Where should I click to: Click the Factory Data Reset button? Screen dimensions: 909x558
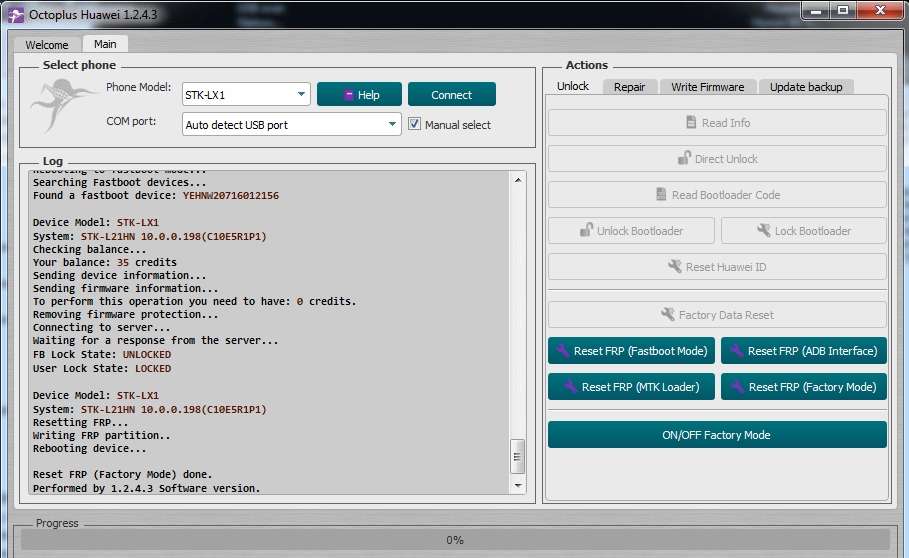coord(717,315)
